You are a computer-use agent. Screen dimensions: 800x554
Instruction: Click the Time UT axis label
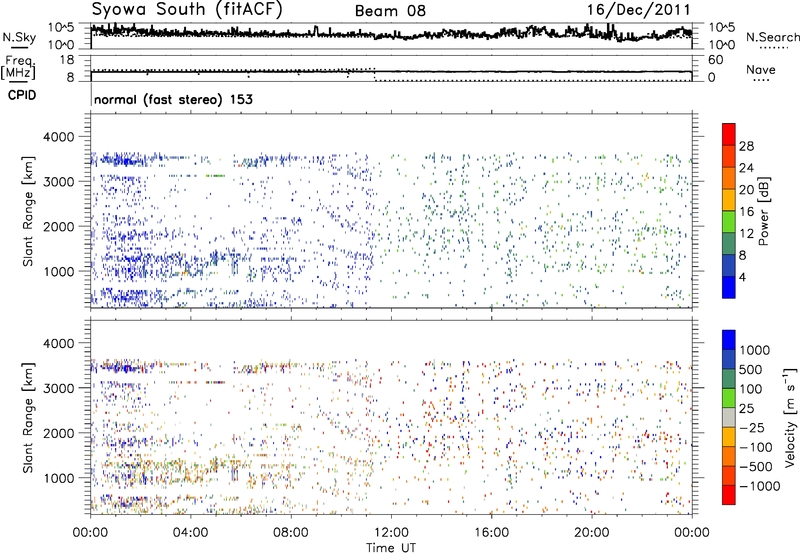[x=391, y=548]
